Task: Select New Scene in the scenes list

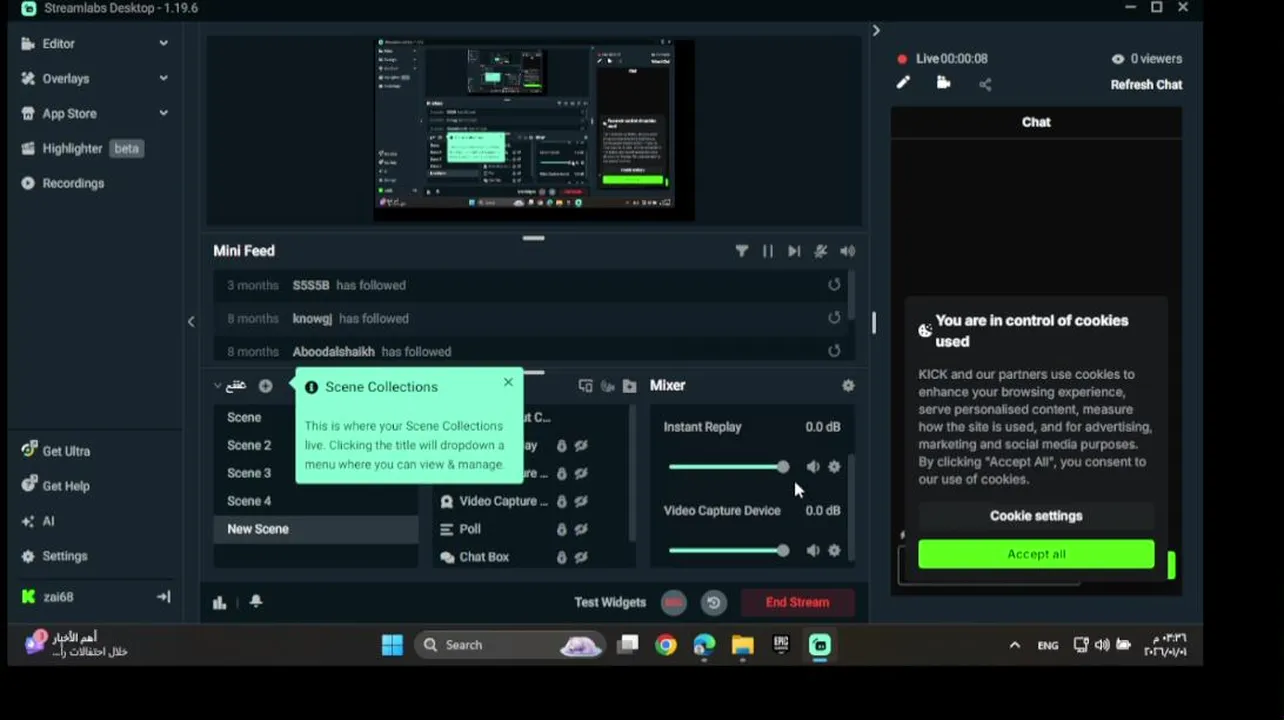Action: (316, 529)
